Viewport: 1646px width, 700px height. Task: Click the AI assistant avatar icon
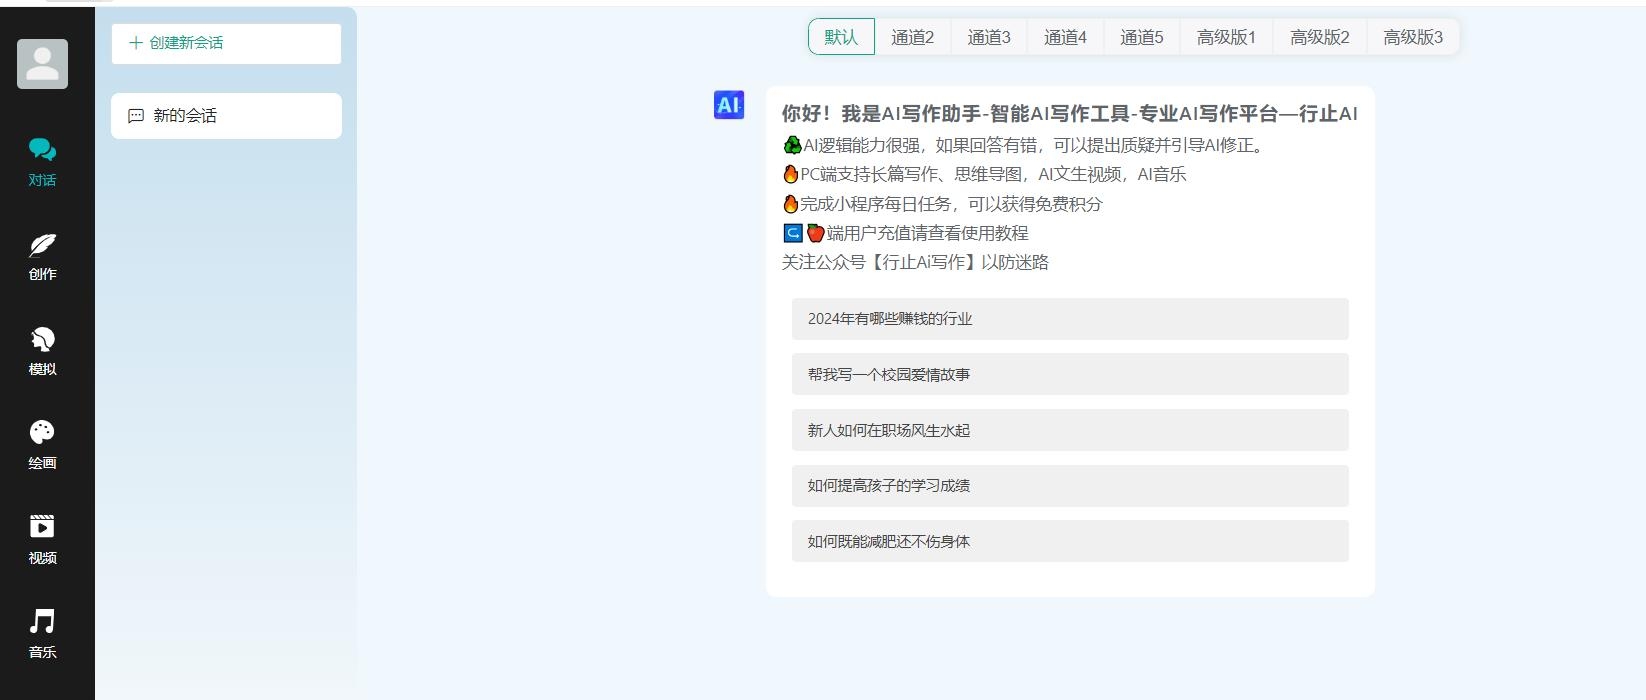[x=729, y=104]
